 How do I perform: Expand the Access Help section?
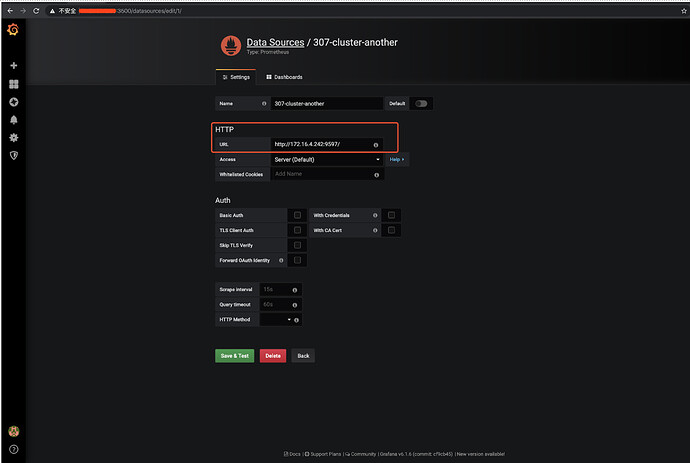(397, 159)
